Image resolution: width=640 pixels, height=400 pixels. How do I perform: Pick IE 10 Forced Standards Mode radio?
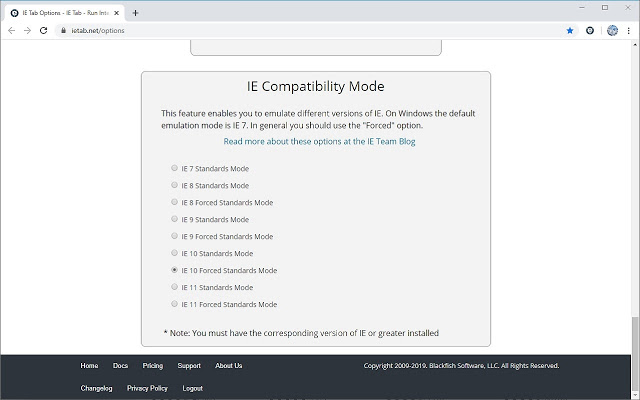174,270
